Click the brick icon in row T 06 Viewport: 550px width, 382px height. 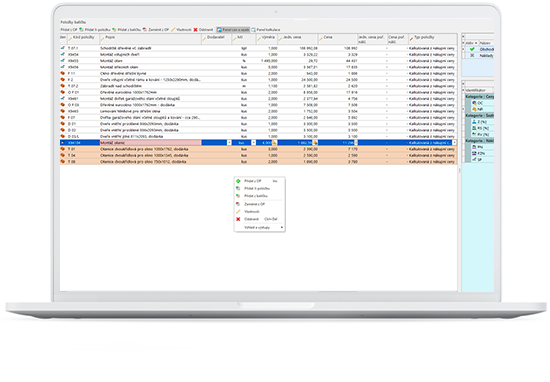pyautogui.click(x=63, y=162)
